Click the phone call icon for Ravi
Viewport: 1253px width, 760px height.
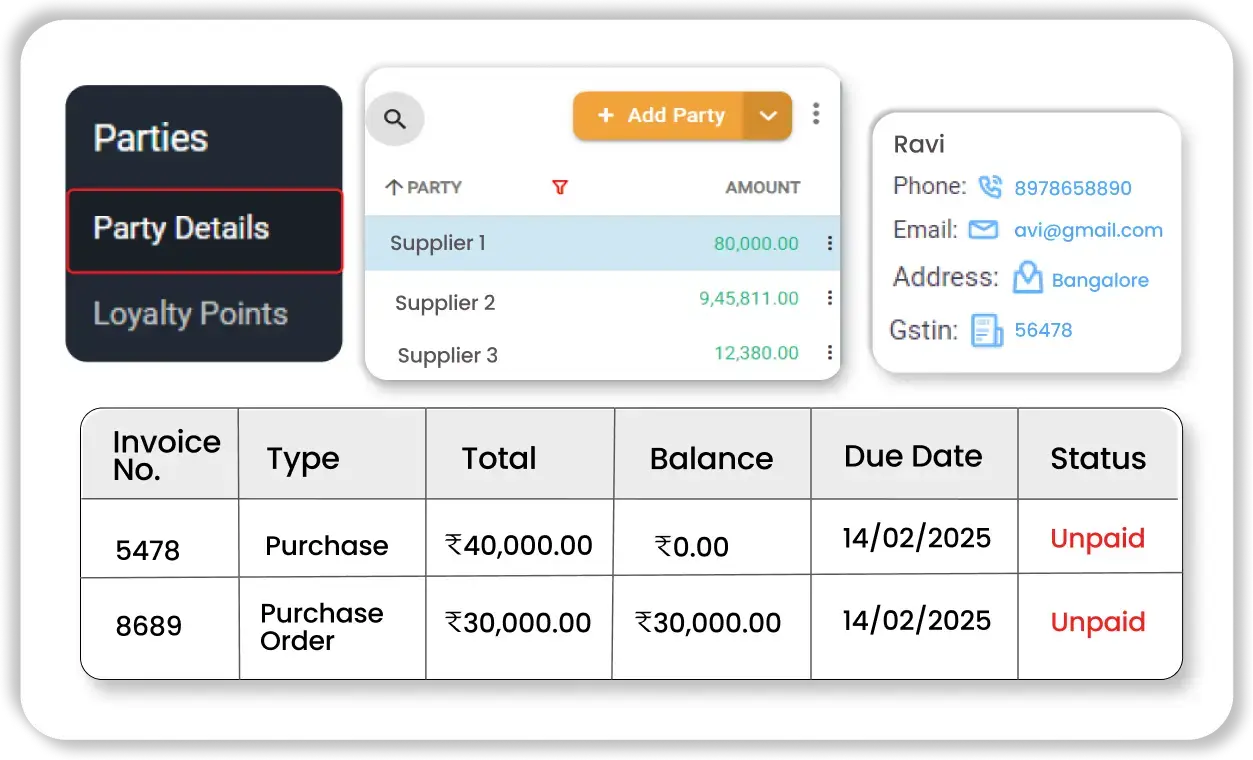(x=989, y=187)
